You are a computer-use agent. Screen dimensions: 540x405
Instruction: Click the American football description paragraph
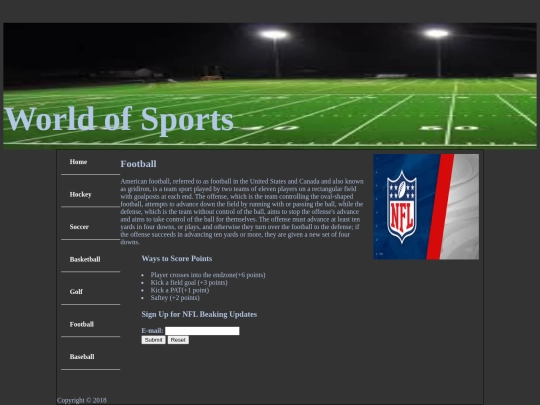(x=242, y=211)
